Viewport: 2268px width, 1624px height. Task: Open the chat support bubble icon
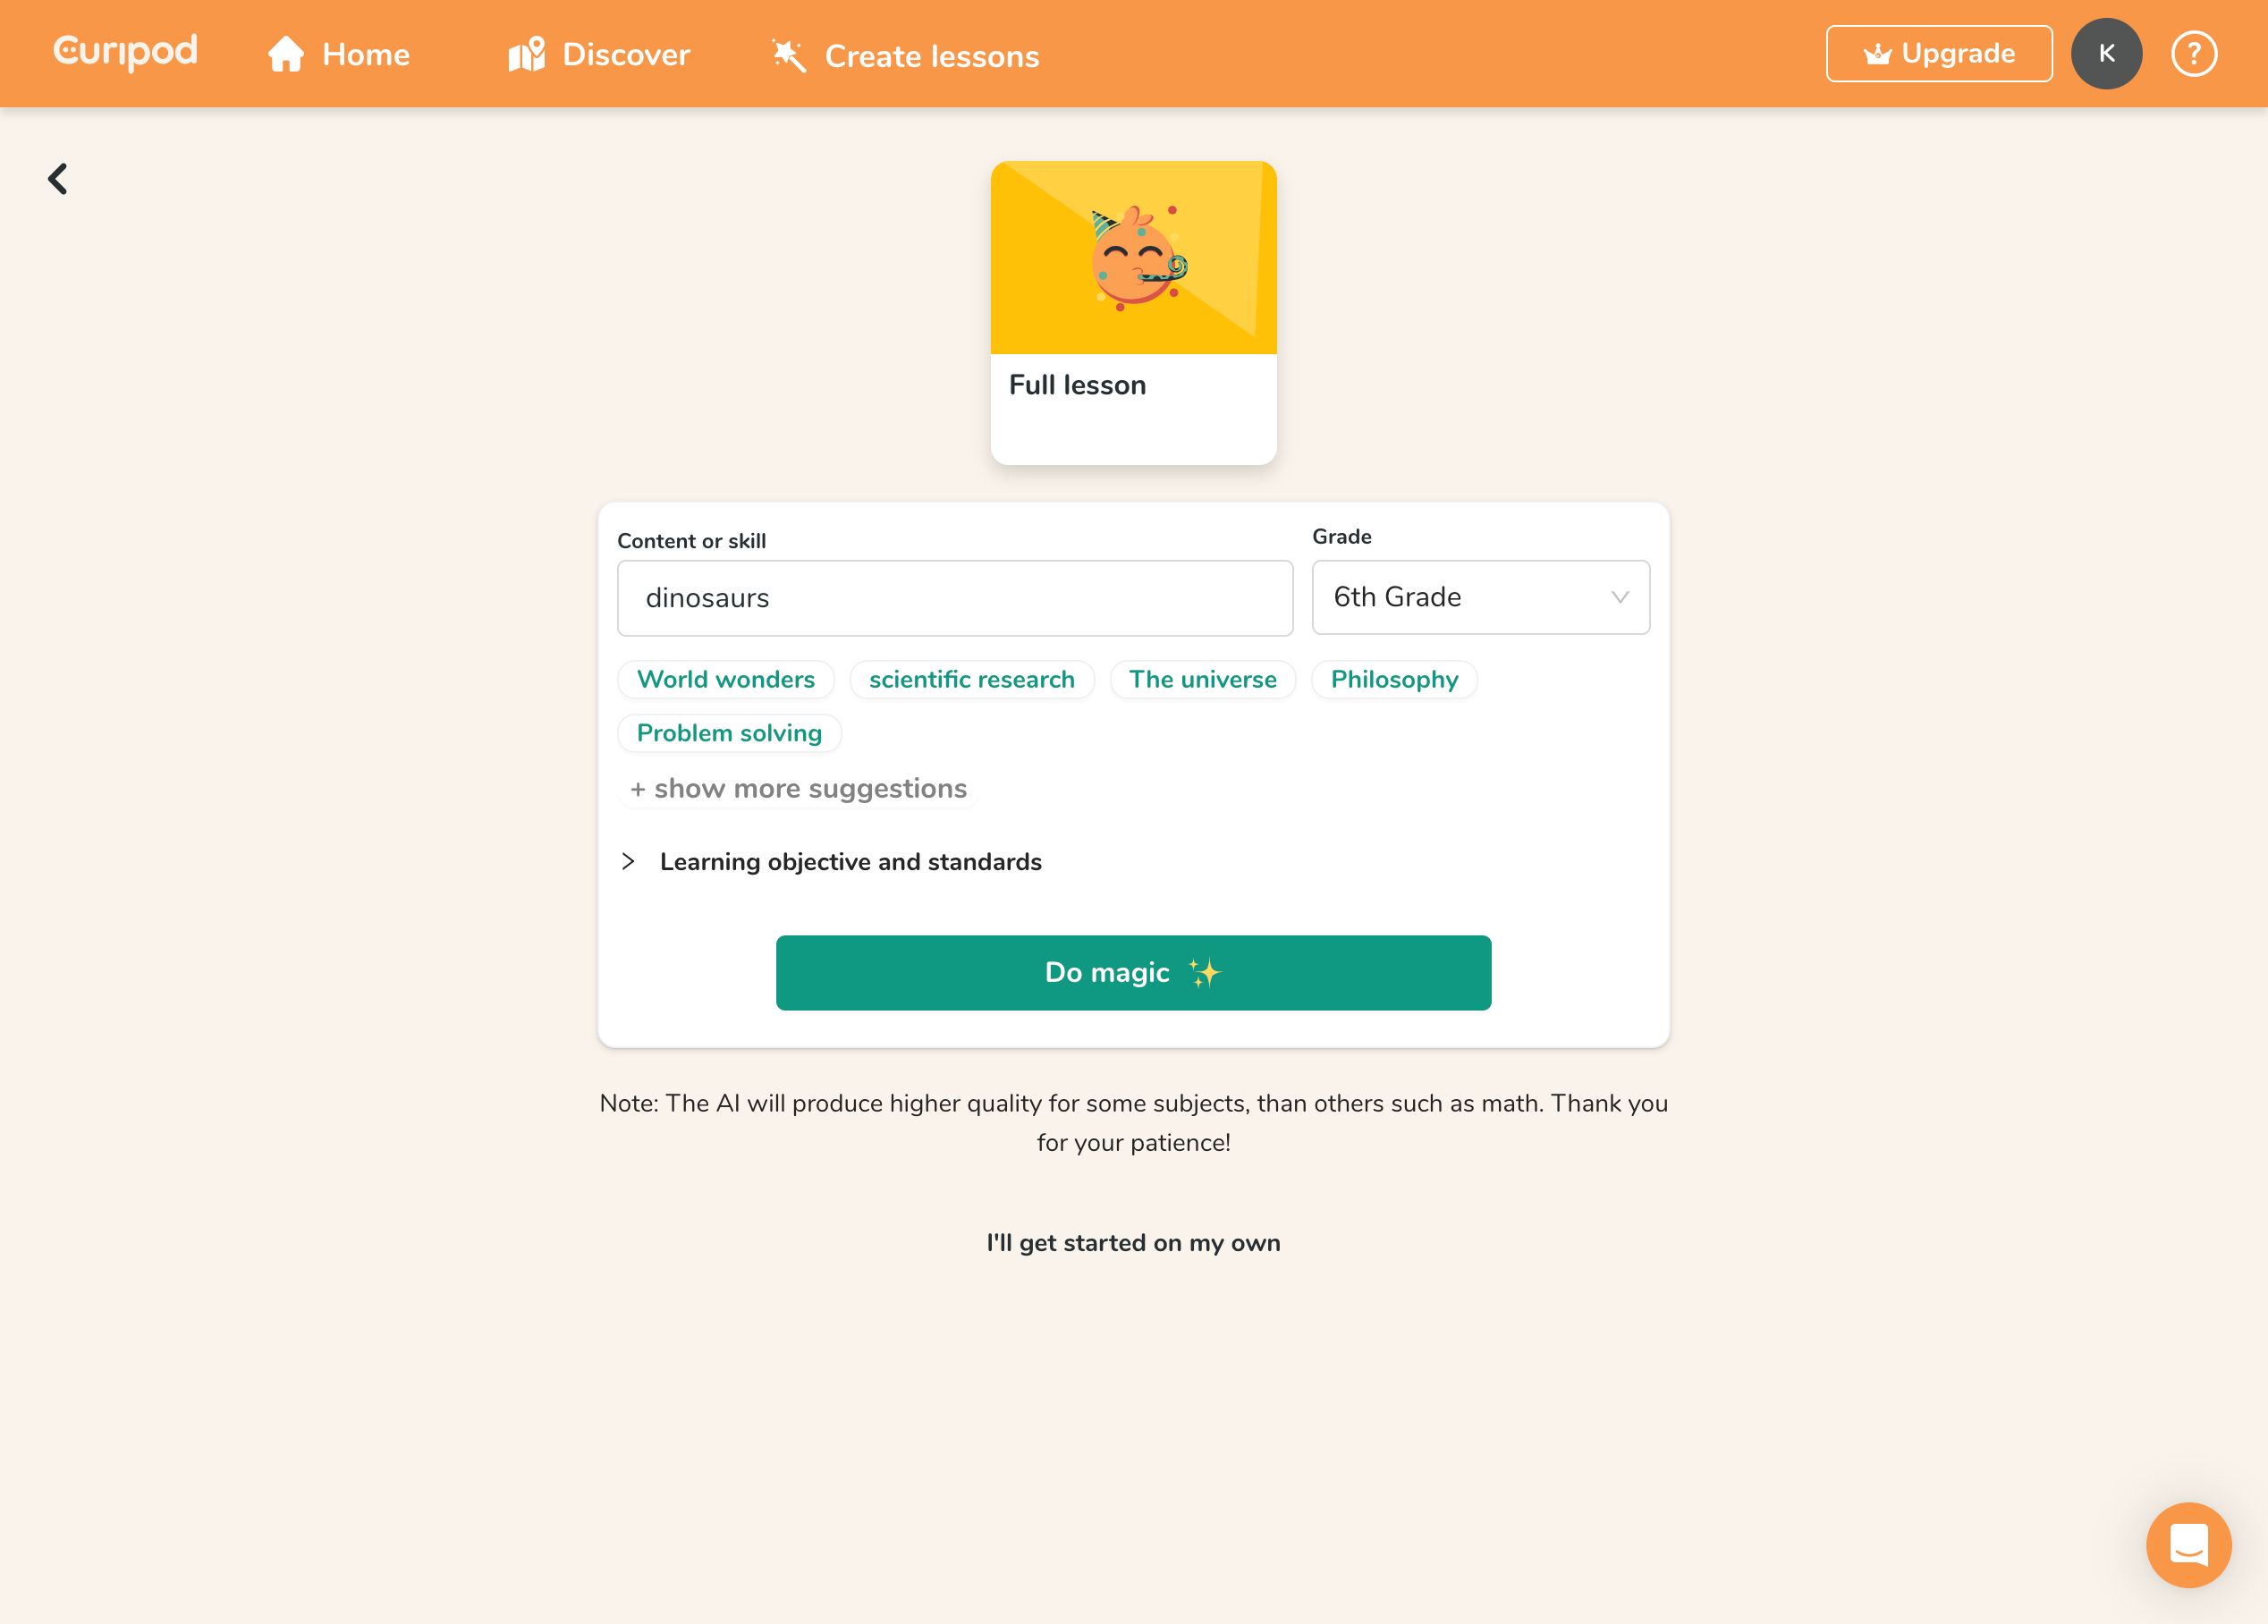click(x=2188, y=1544)
